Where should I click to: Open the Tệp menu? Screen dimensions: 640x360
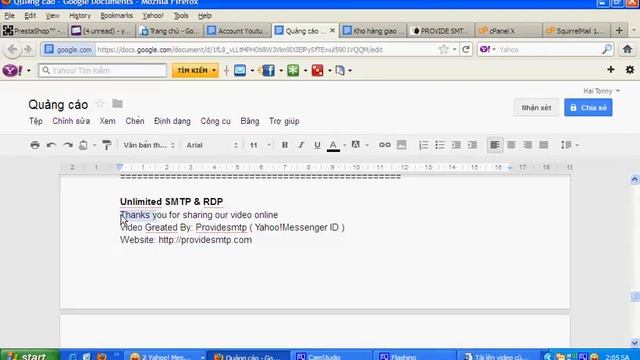click(36, 121)
